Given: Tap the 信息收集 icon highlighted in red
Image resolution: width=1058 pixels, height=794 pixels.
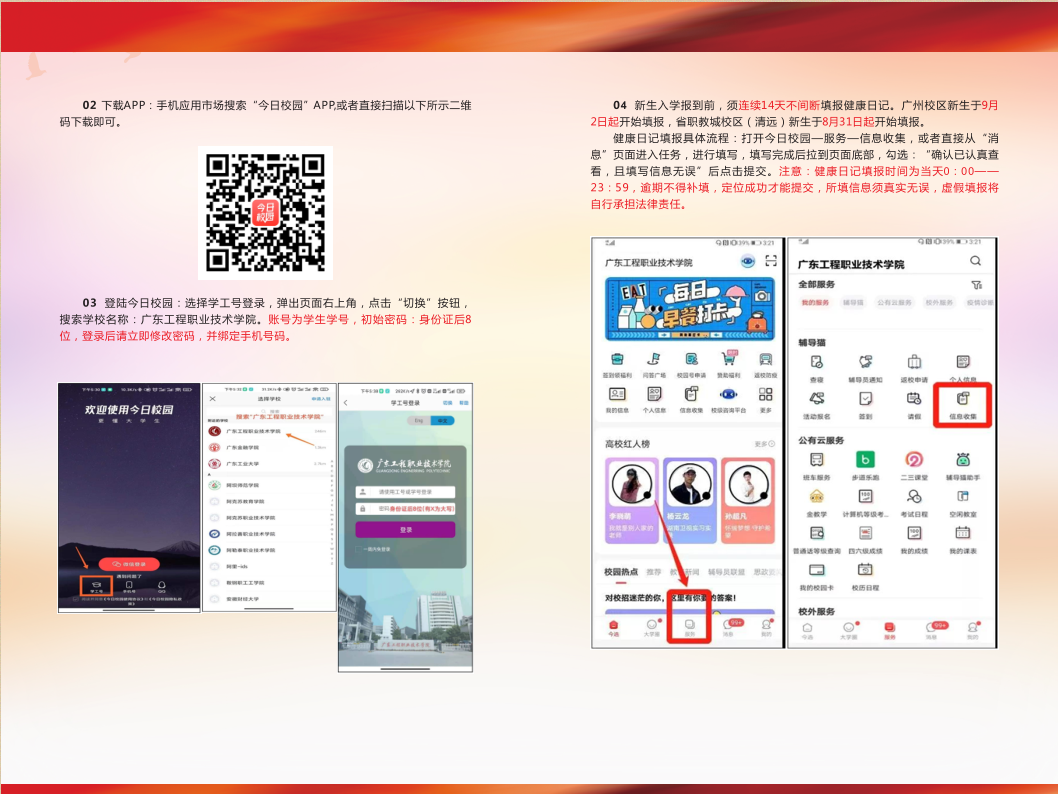Looking at the screenshot, I should point(962,402).
